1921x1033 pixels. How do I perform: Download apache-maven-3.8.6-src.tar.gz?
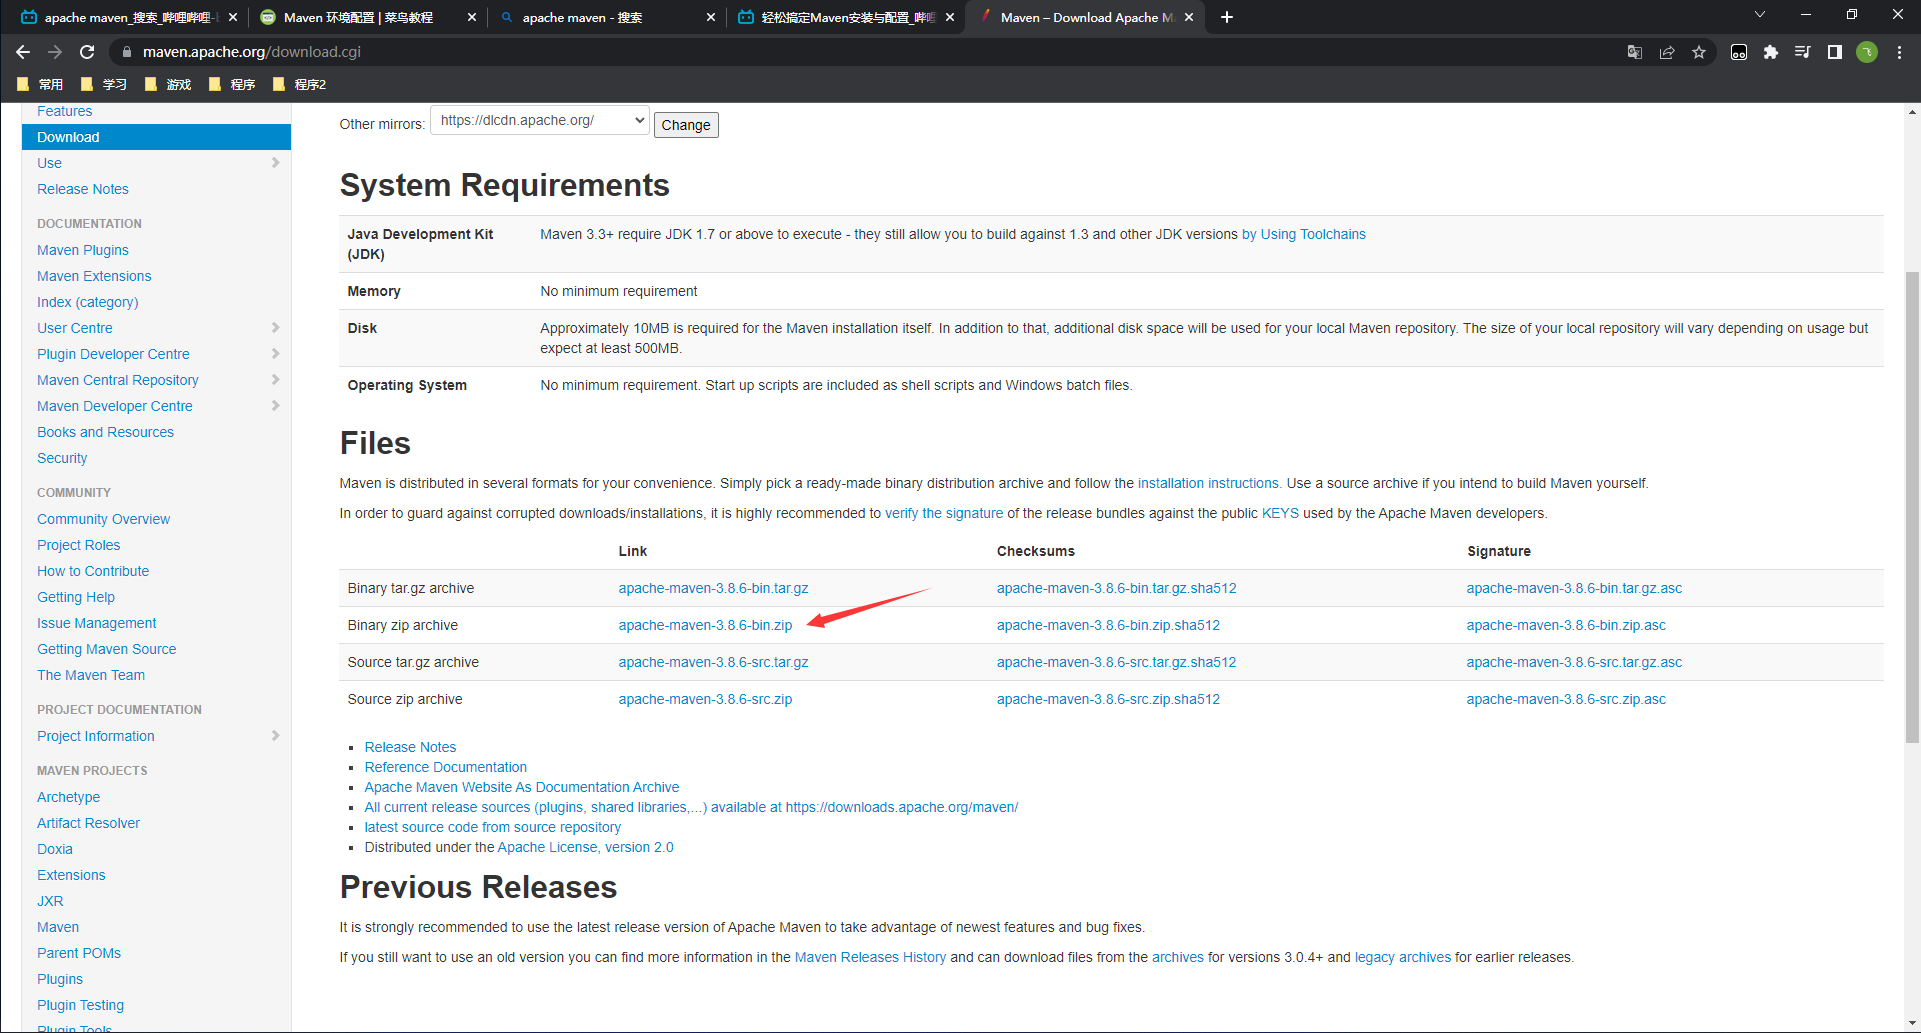point(713,662)
